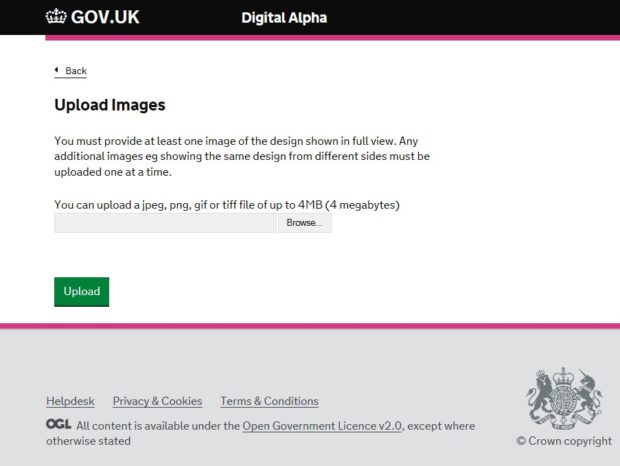Open the Terms & Conditions link
Screen dimensions: 620x466
point(269,401)
